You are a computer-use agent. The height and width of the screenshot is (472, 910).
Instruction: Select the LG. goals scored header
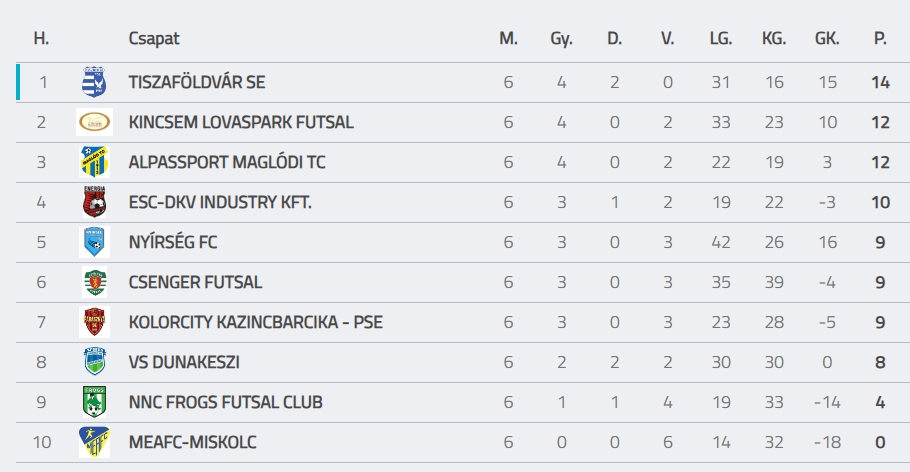721,38
